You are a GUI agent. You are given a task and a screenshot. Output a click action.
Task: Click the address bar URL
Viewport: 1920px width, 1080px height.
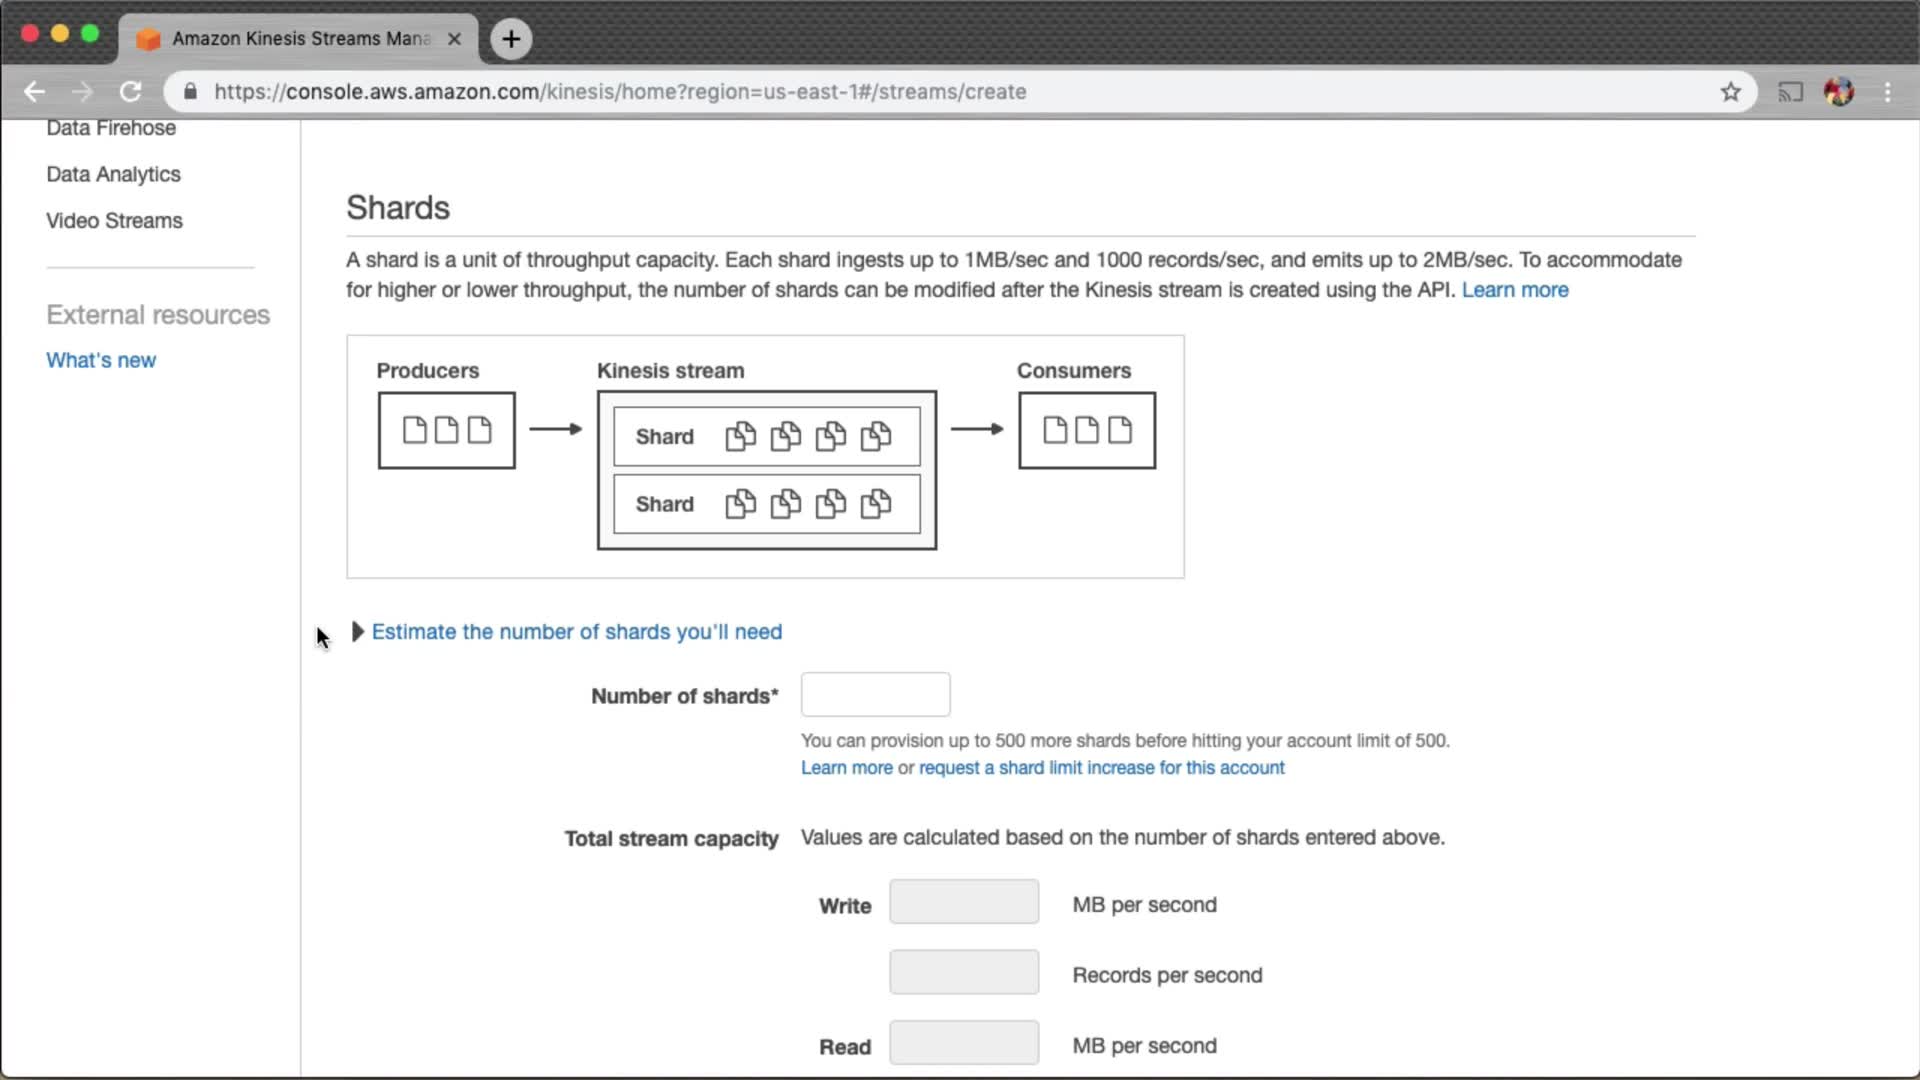point(620,92)
